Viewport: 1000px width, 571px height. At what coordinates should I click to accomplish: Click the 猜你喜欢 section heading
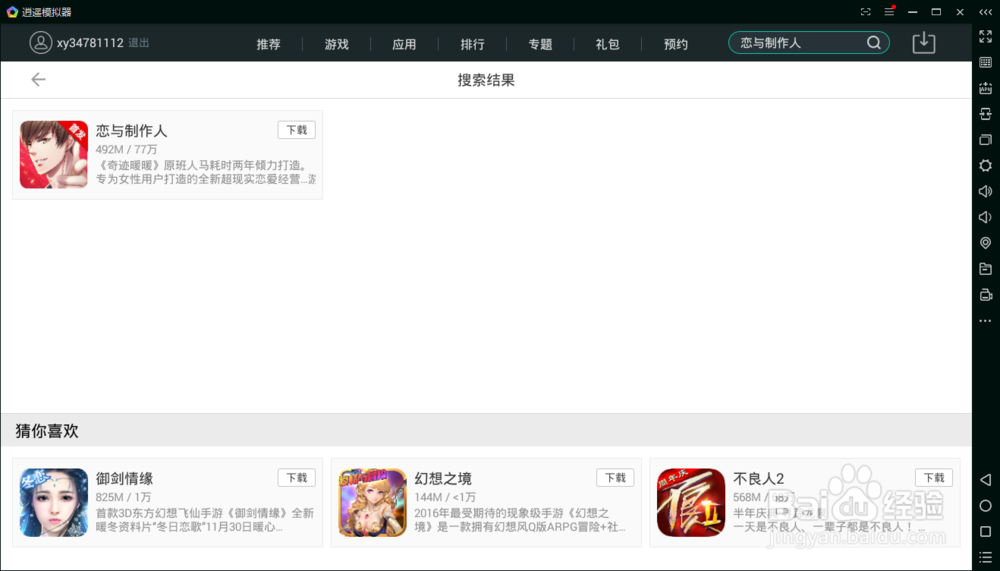(47, 431)
